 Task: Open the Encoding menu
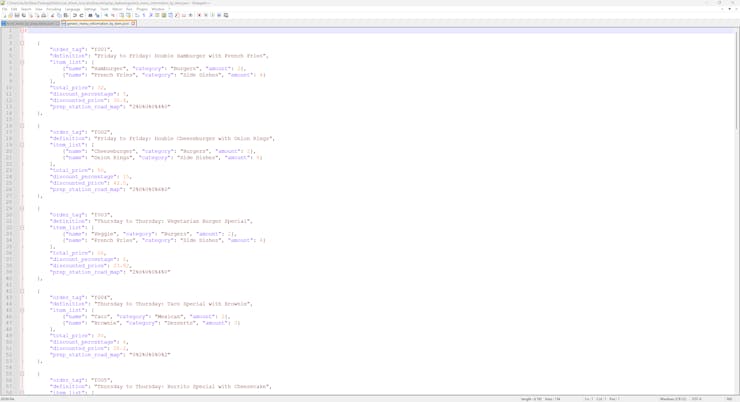point(53,9)
